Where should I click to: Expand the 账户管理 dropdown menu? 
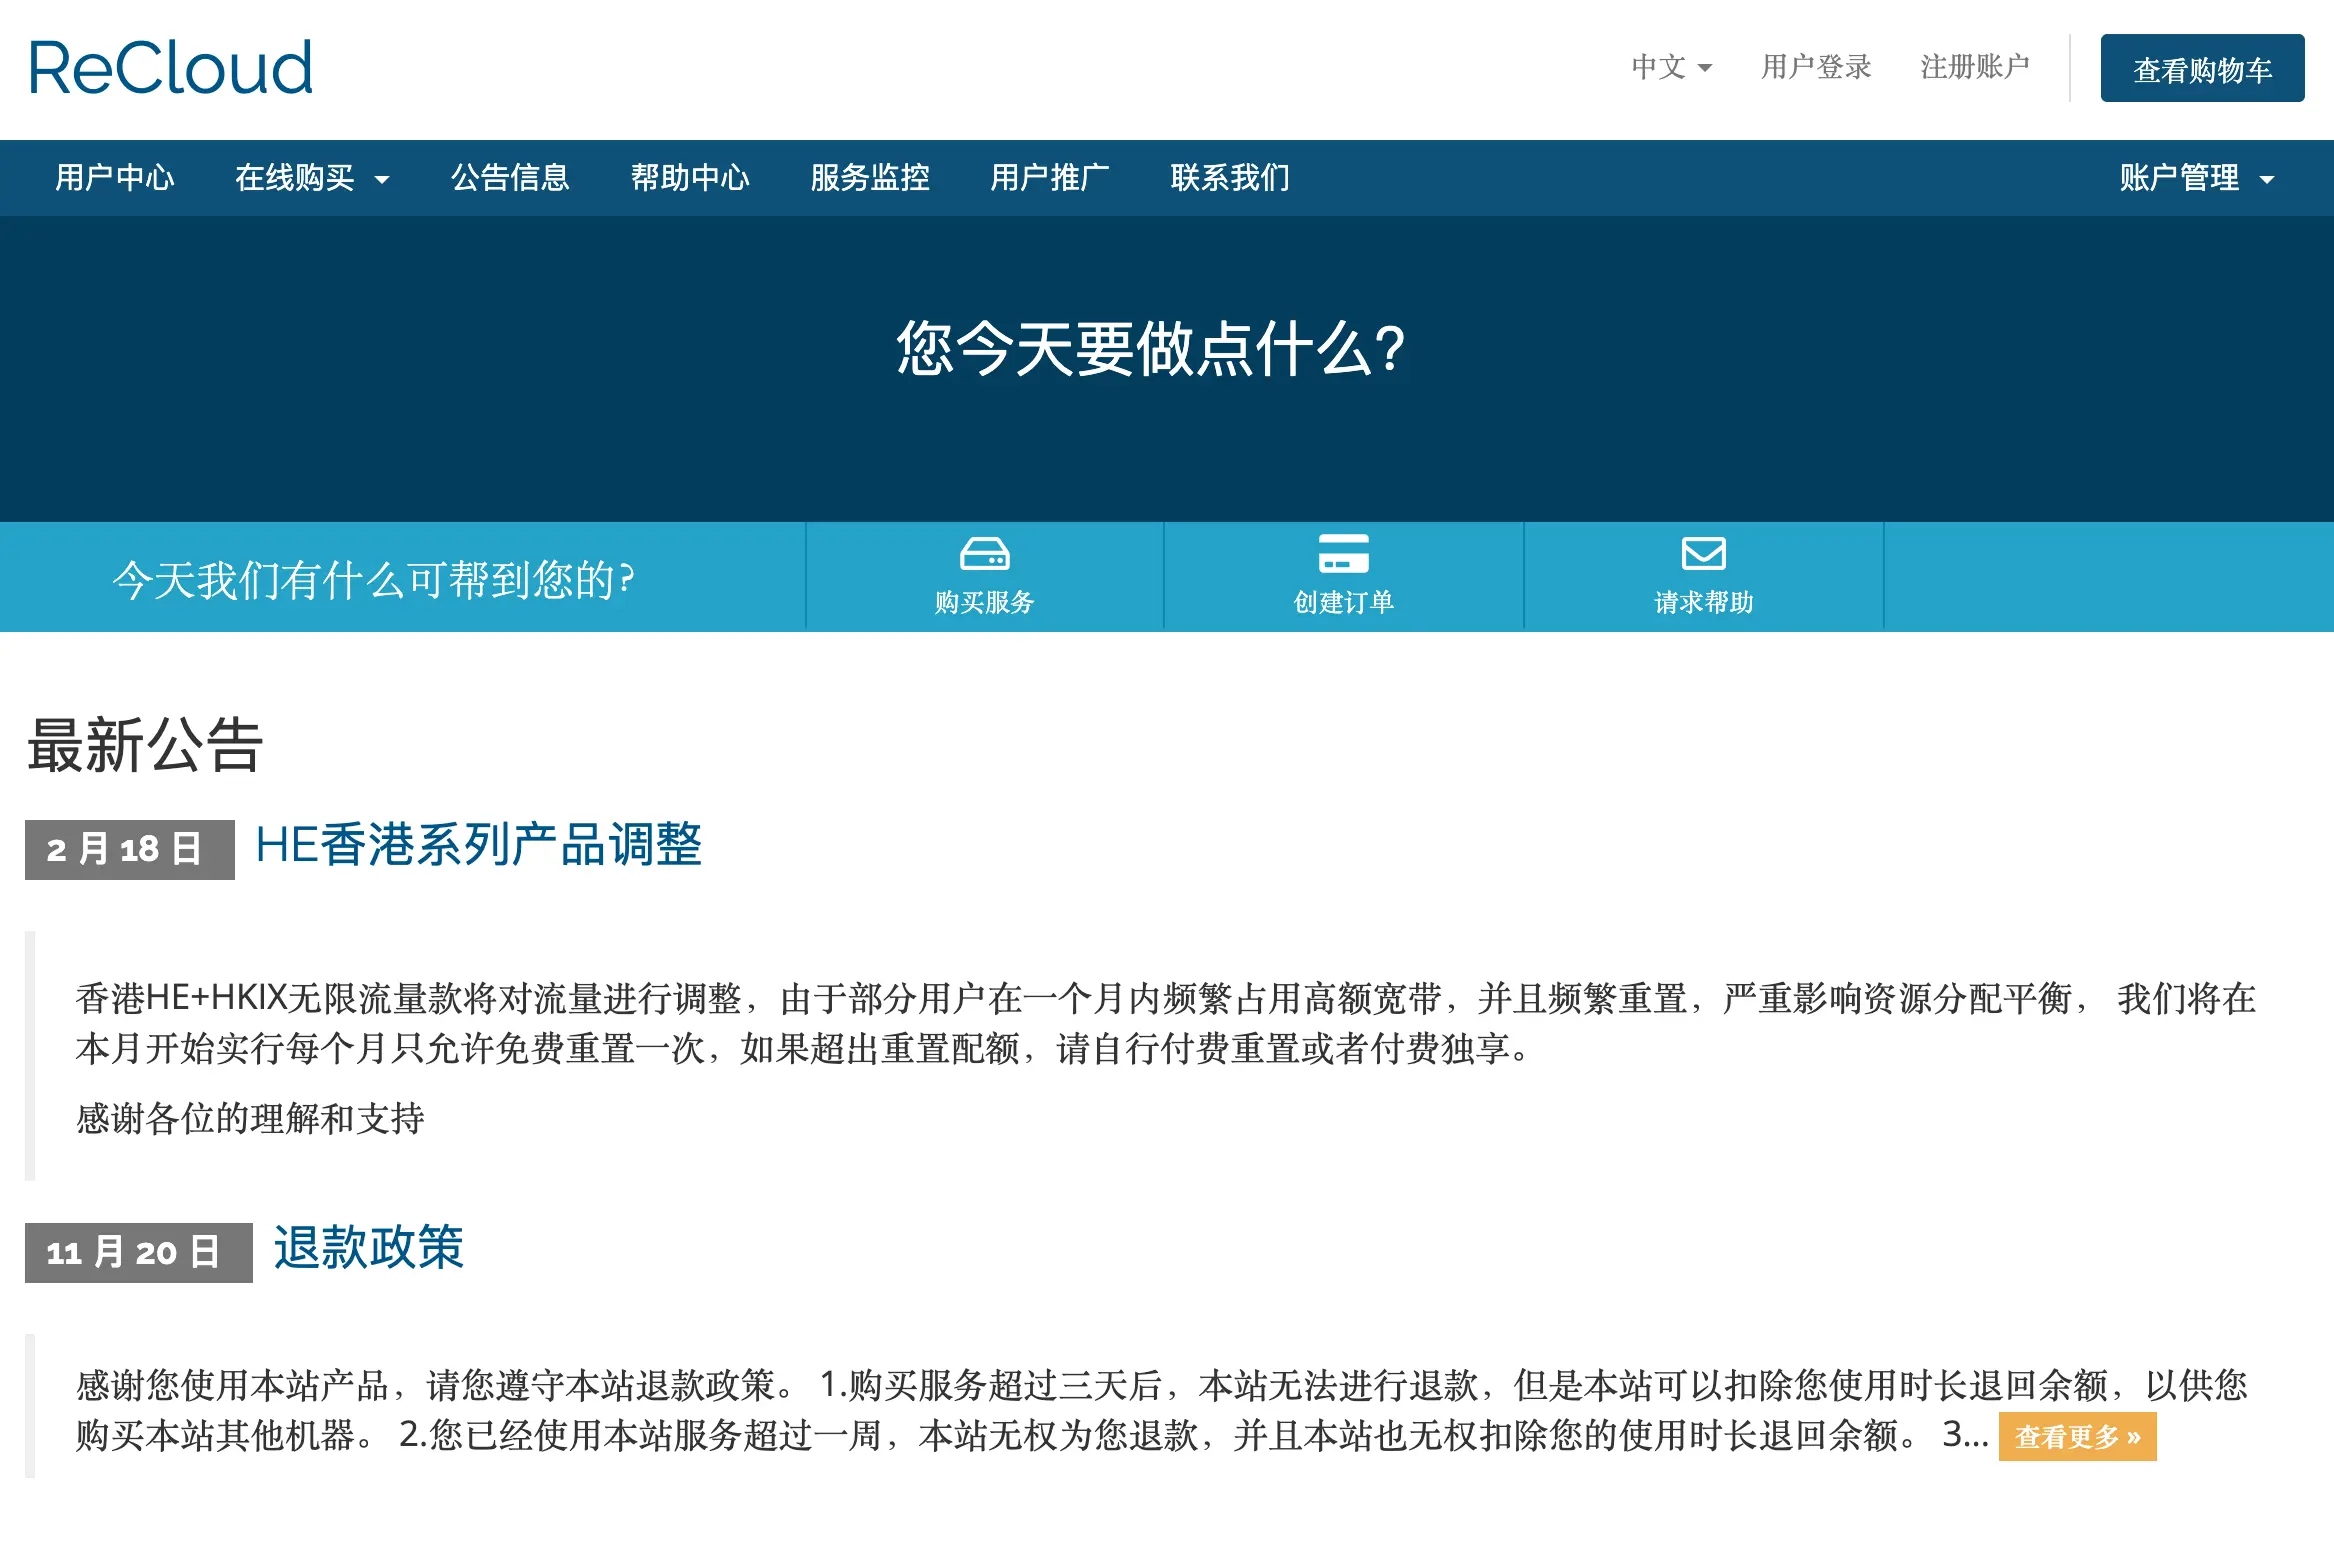[2196, 178]
